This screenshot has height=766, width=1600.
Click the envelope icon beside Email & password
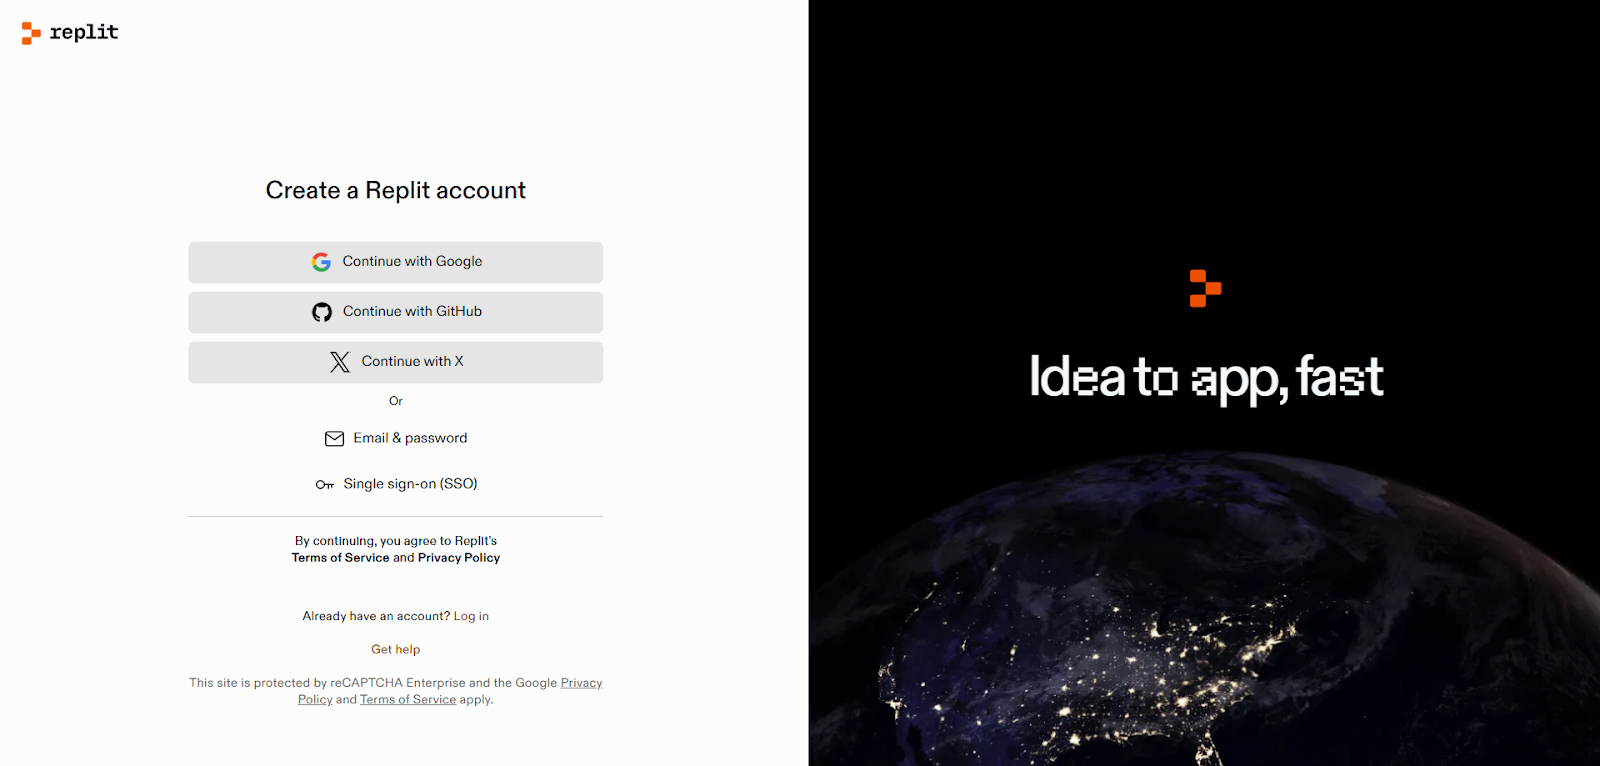334,439
